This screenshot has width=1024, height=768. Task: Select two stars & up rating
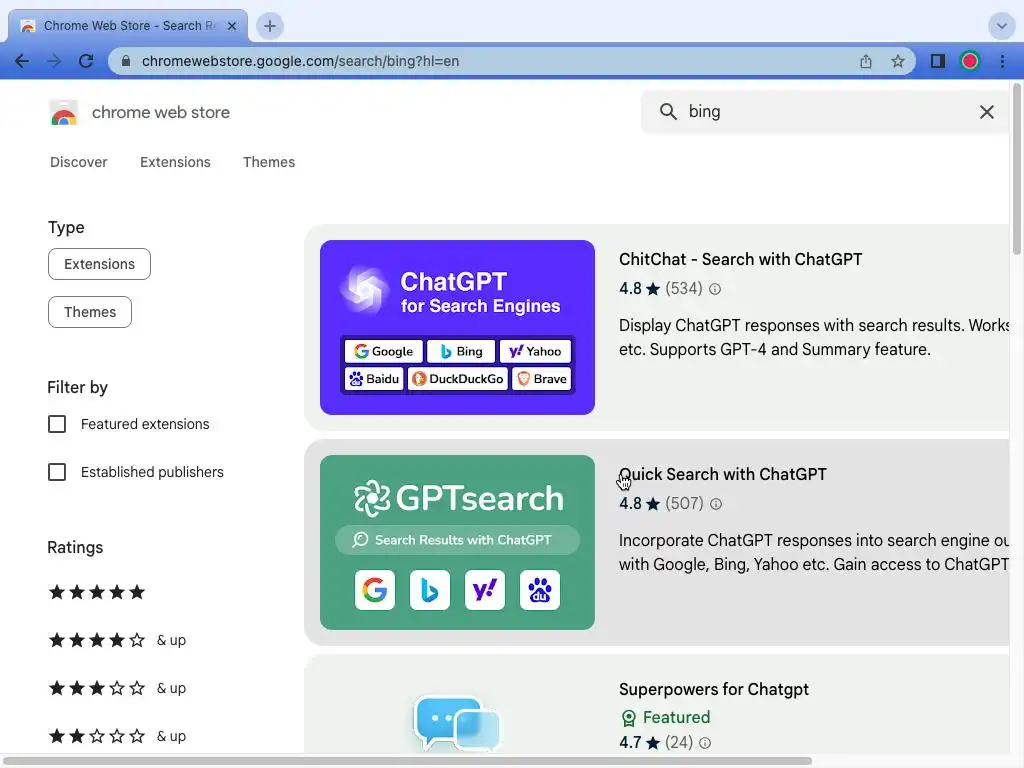[x=118, y=736]
